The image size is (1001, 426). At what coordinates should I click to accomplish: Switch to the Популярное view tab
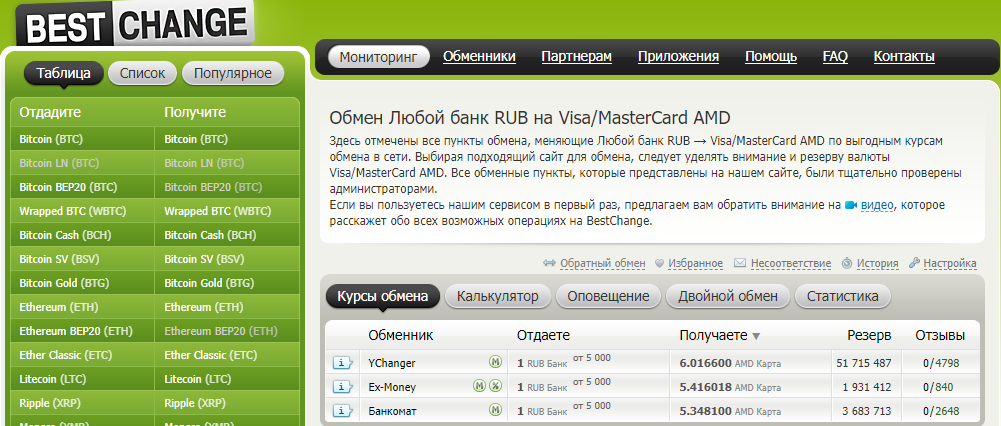point(233,73)
